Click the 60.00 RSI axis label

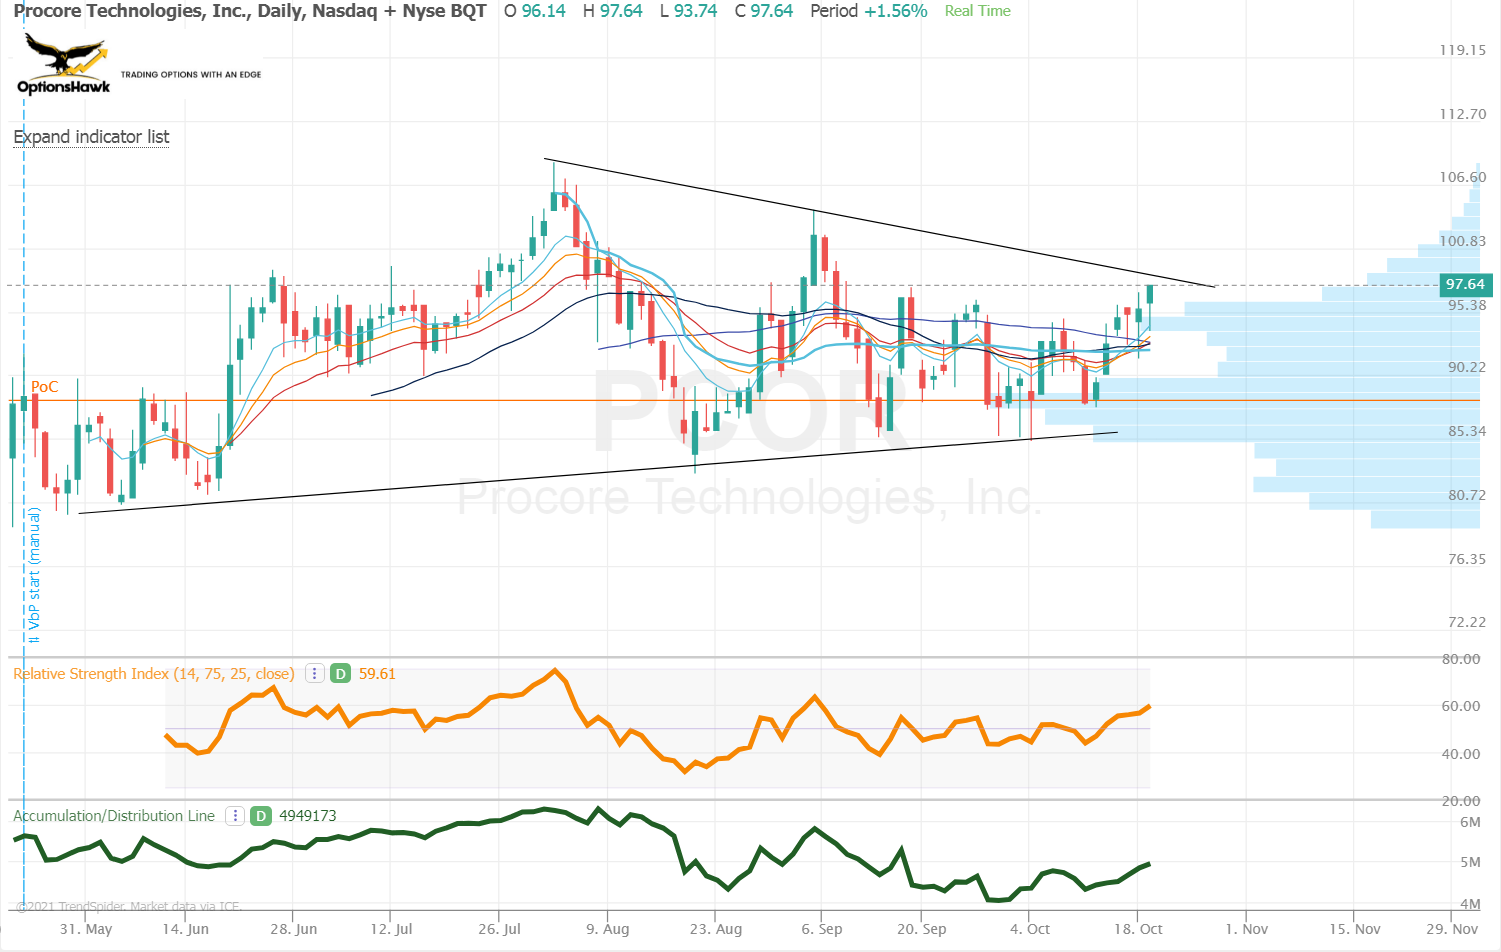1461,706
